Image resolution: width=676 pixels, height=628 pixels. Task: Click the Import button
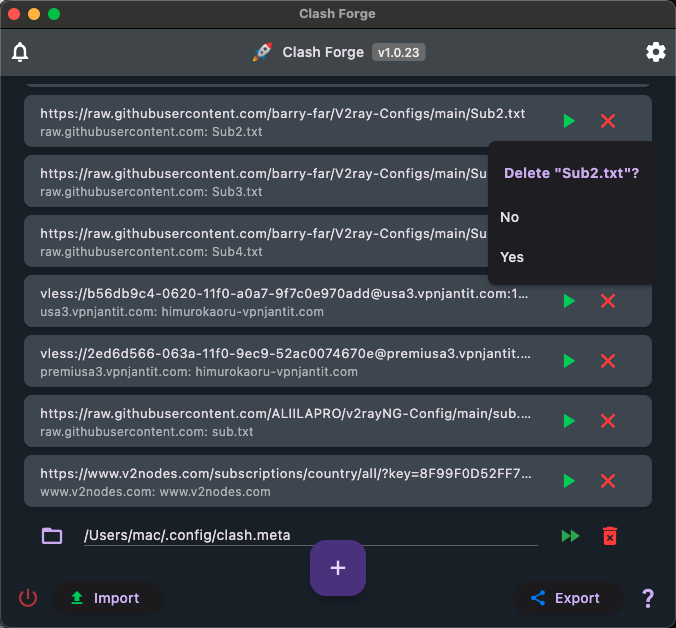tap(108, 598)
